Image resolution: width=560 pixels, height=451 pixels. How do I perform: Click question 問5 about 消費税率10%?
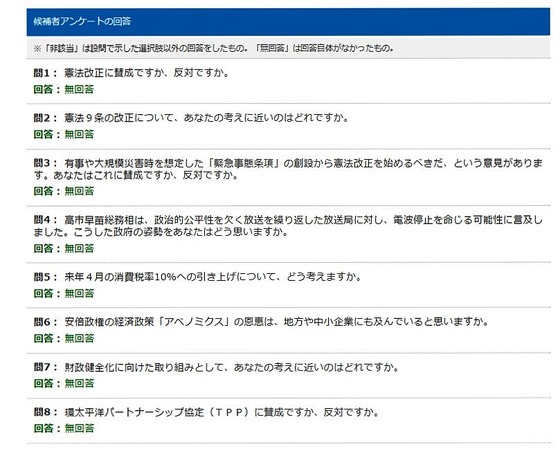pyautogui.click(x=198, y=277)
